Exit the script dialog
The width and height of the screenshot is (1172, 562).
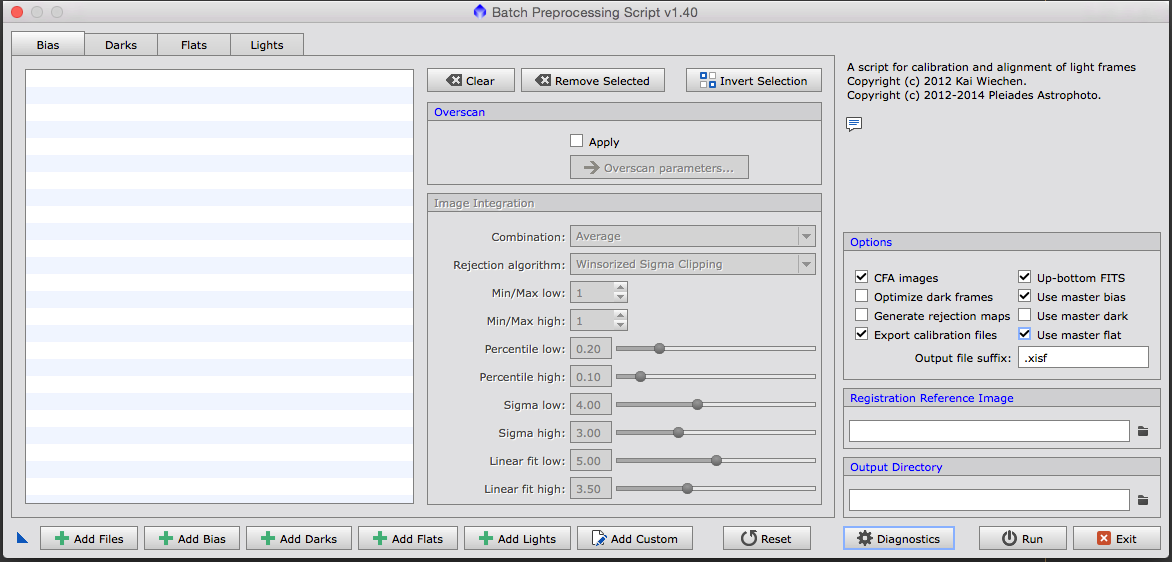point(1117,538)
